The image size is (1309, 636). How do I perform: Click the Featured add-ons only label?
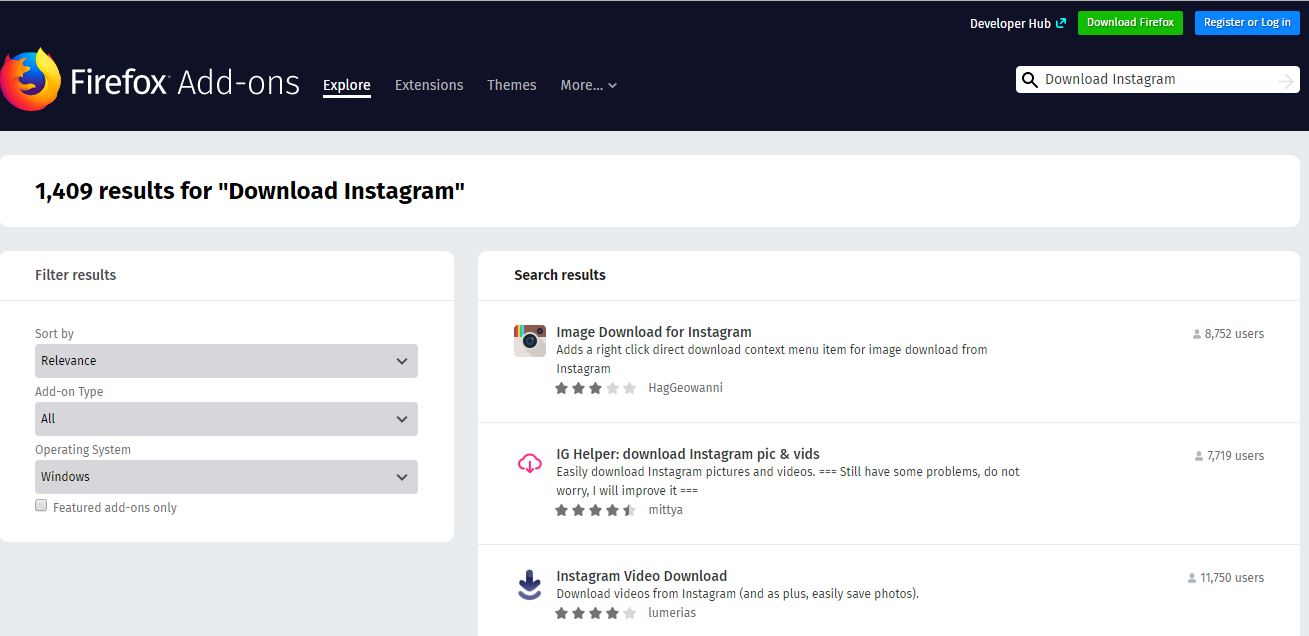(115, 508)
